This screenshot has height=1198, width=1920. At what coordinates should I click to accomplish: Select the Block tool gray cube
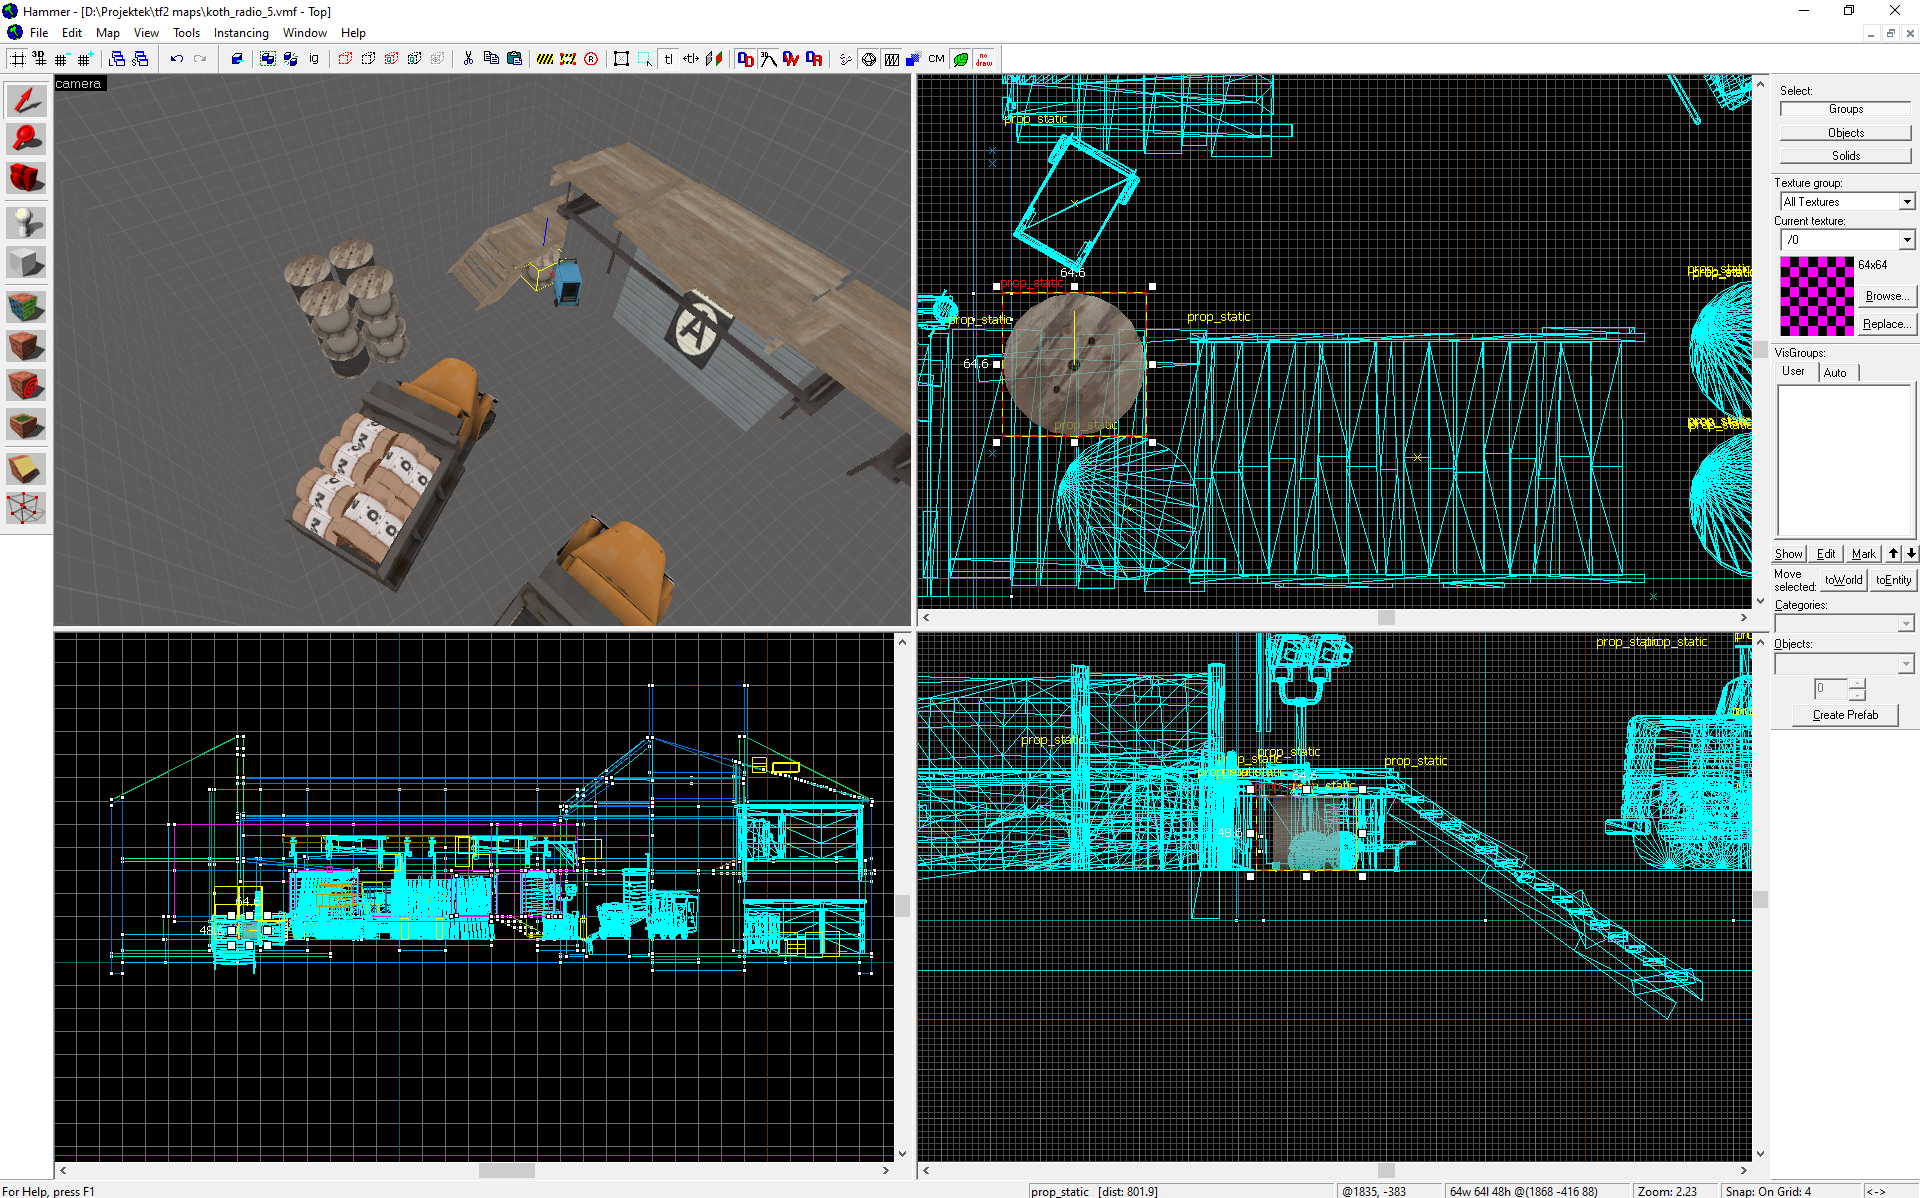26,262
